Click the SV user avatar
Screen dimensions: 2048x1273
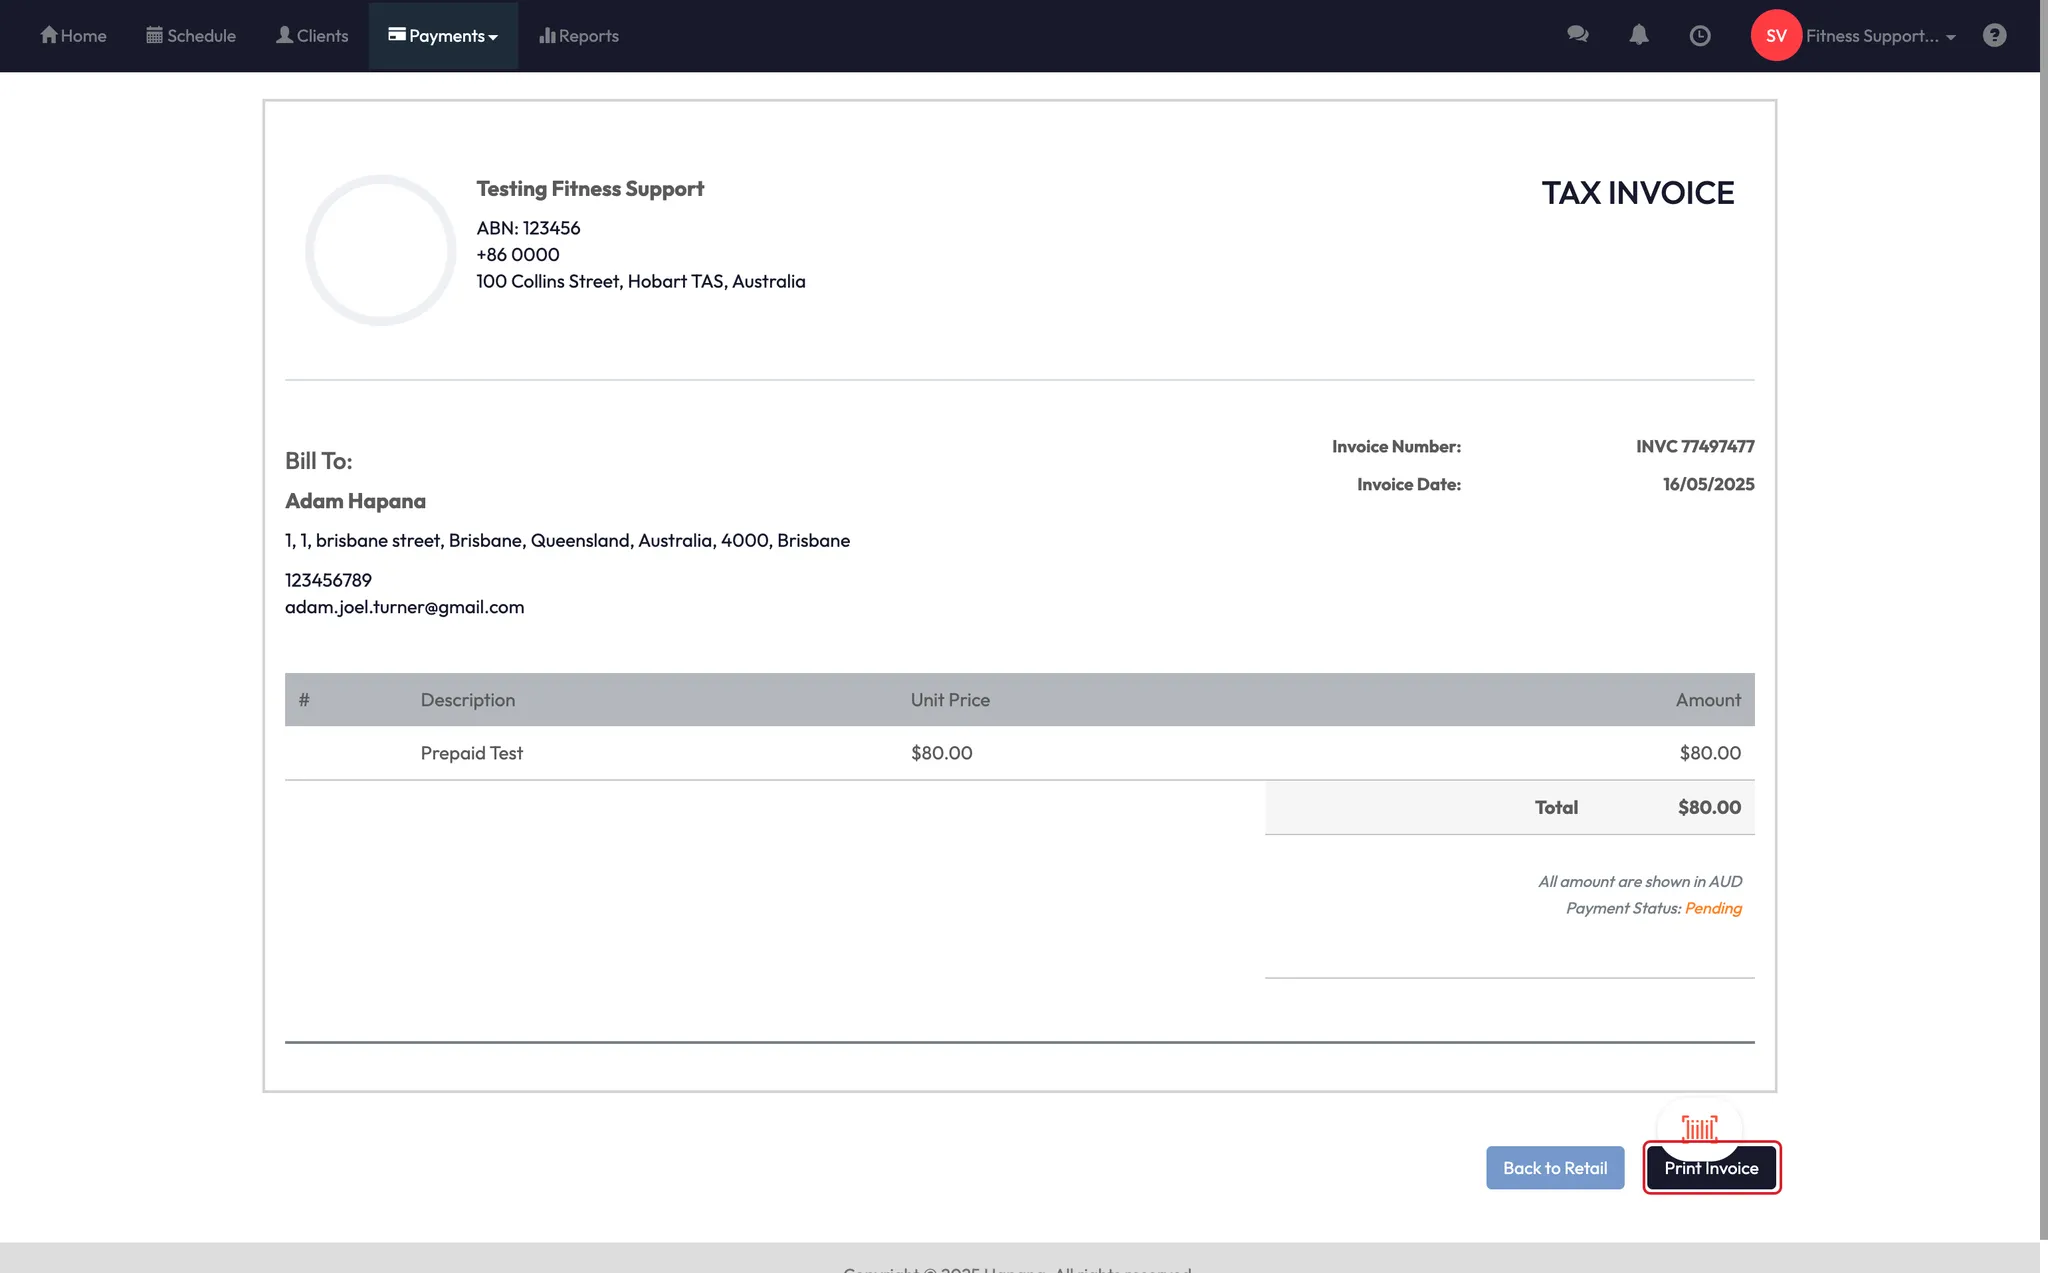(1776, 36)
